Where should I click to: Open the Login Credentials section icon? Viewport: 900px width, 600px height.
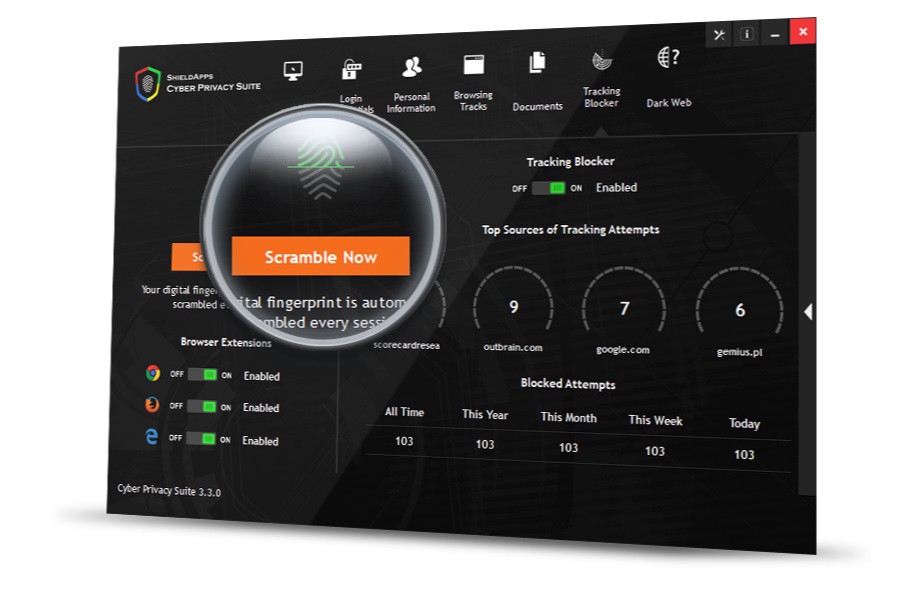pos(351,69)
